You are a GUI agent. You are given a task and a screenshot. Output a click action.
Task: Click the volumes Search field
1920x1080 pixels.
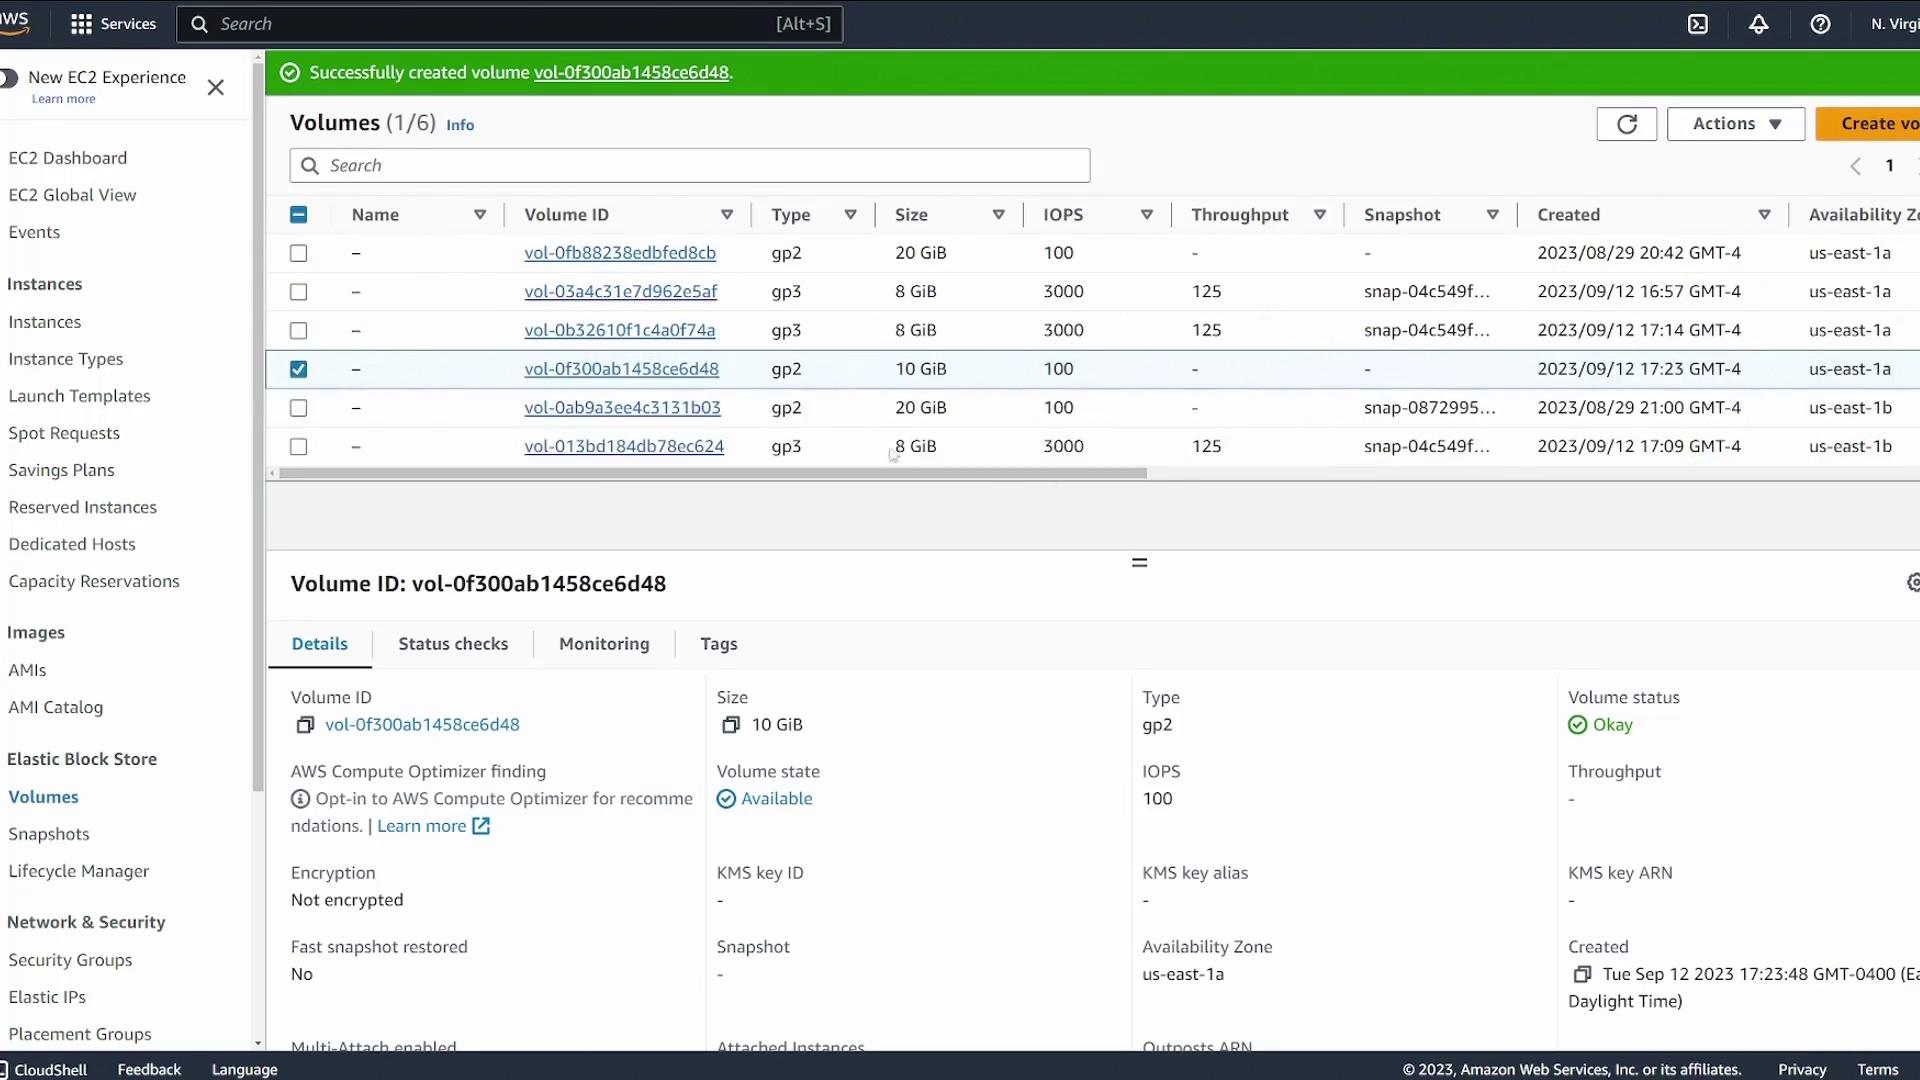(690, 166)
